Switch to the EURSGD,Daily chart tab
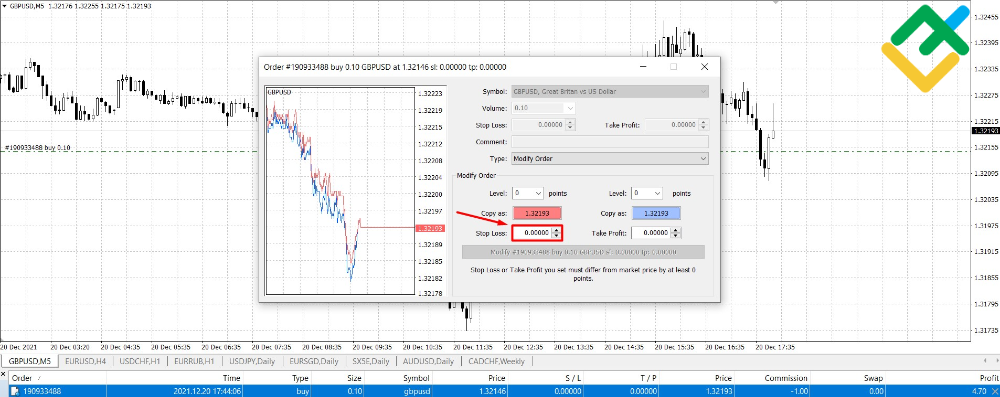1000x397 pixels. [314, 361]
